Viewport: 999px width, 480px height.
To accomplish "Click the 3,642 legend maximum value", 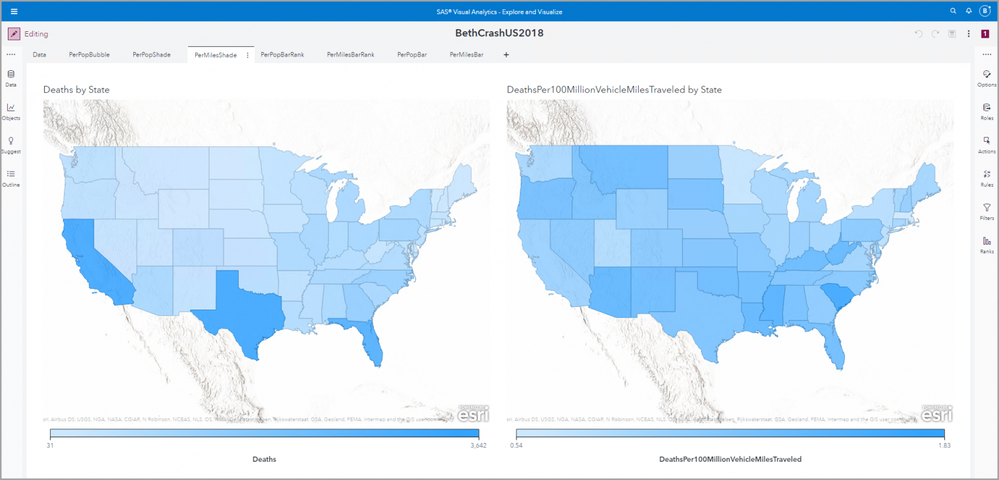I will pyautogui.click(x=477, y=446).
